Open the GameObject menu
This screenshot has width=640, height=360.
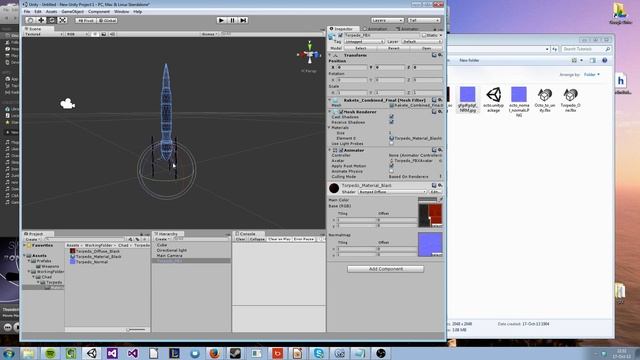72,12
